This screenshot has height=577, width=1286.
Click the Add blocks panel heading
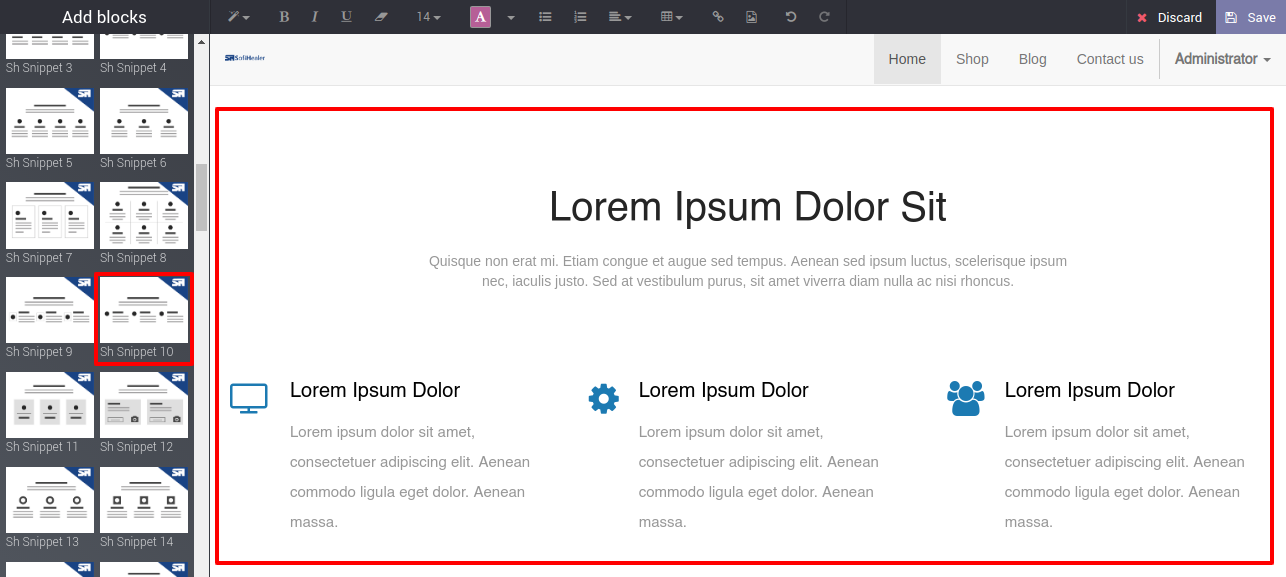104,17
